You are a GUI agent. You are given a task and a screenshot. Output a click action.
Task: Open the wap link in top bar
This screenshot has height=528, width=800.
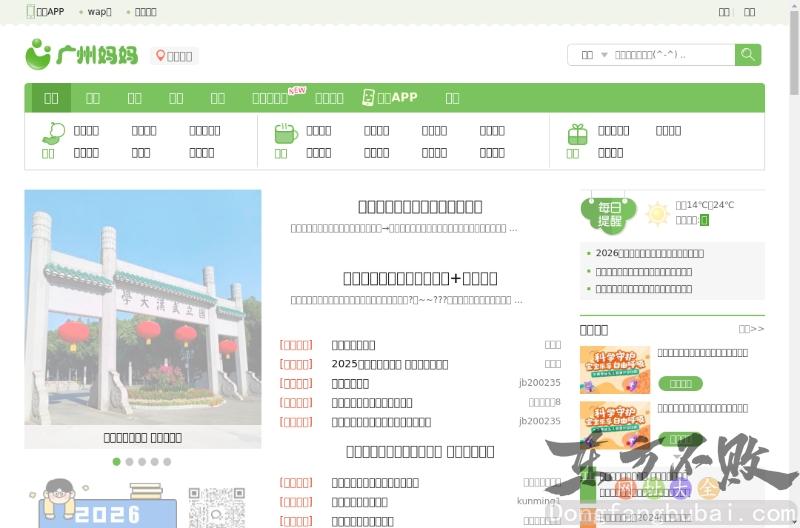(98, 12)
